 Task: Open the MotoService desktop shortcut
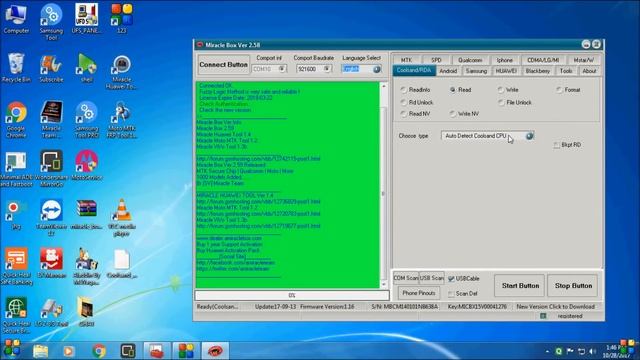(86, 165)
